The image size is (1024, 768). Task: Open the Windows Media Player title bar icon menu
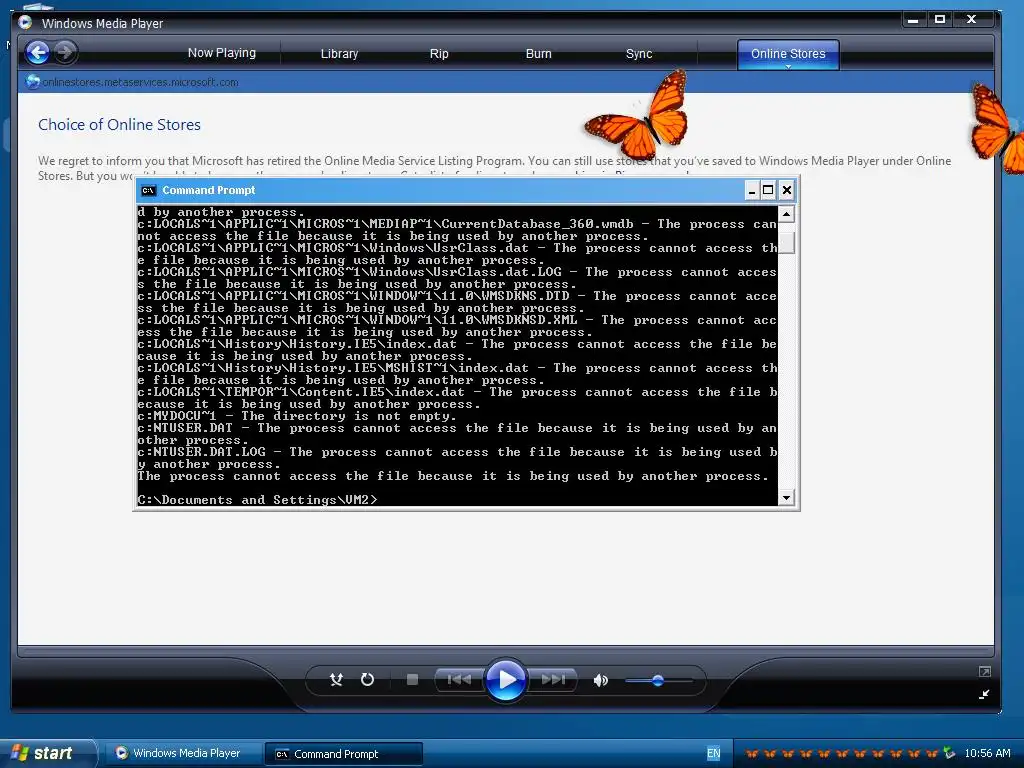tap(25, 23)
